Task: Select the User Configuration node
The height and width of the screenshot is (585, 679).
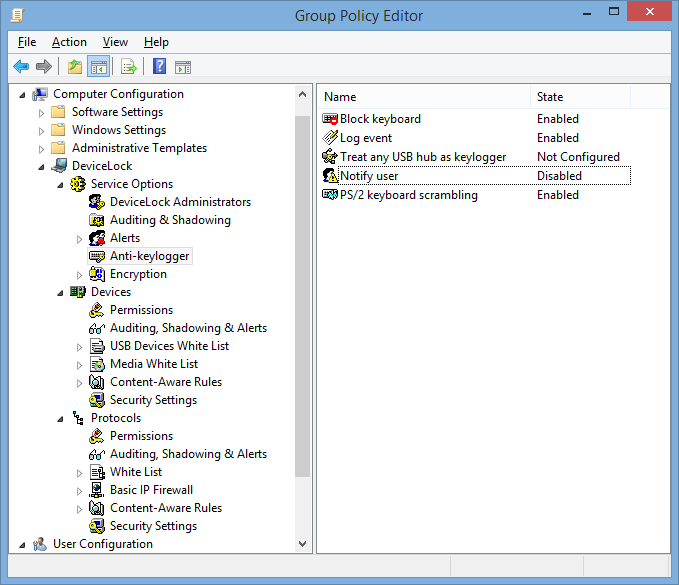Action: click(x=103, y=544)
